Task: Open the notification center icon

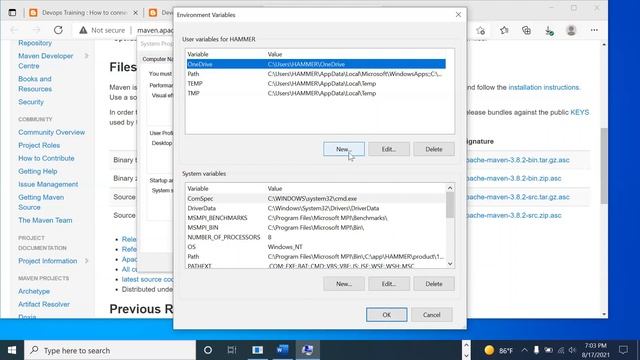Action: [x=623, y=350]
